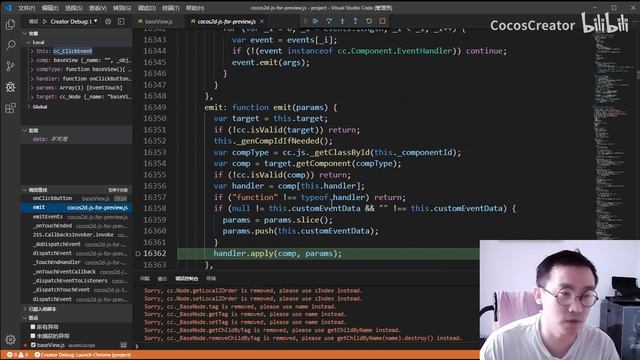Screen dimensions: 640x360
Task: Toggle the 所有异常 breakpoint checkbox
Action: click(33, 327)
